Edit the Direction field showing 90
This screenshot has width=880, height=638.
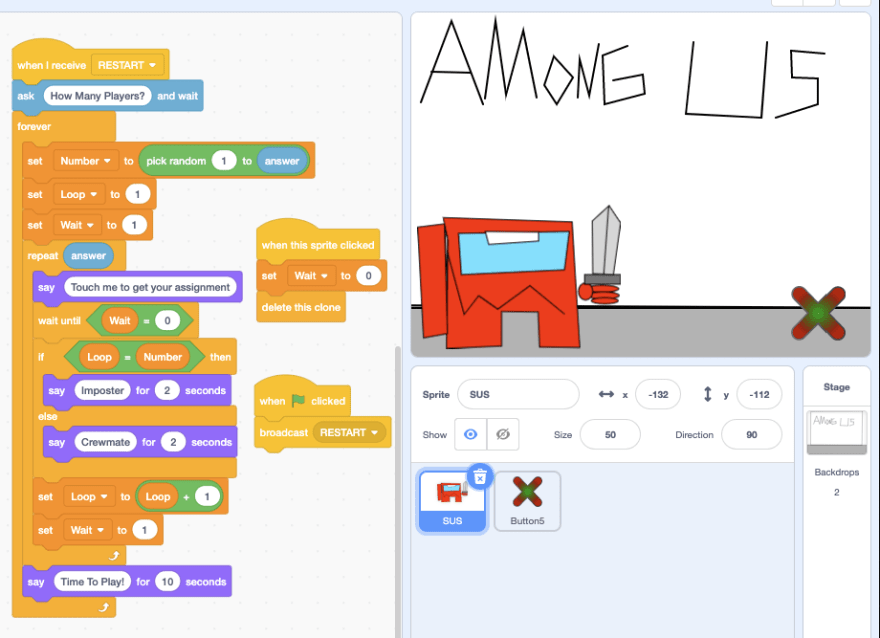coord(751,435)
